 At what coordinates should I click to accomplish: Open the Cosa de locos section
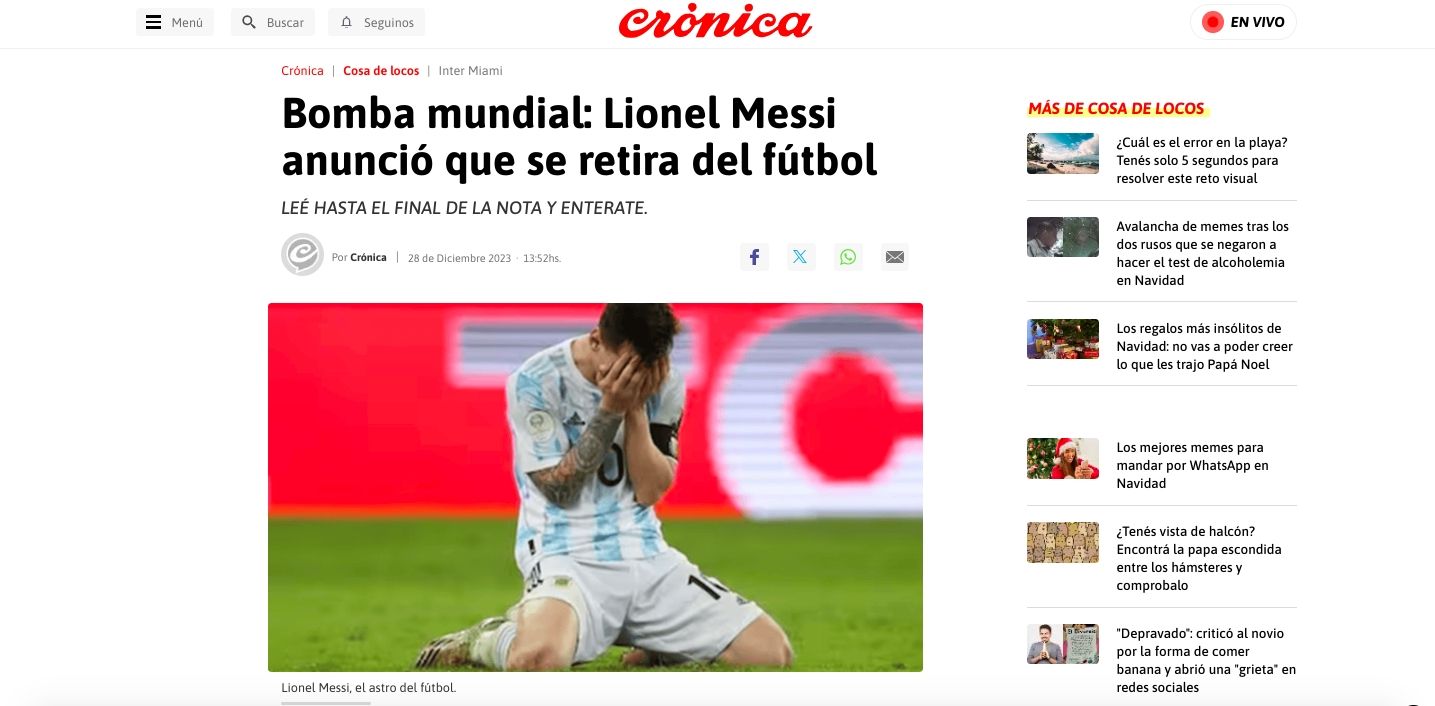pos(381,71)
